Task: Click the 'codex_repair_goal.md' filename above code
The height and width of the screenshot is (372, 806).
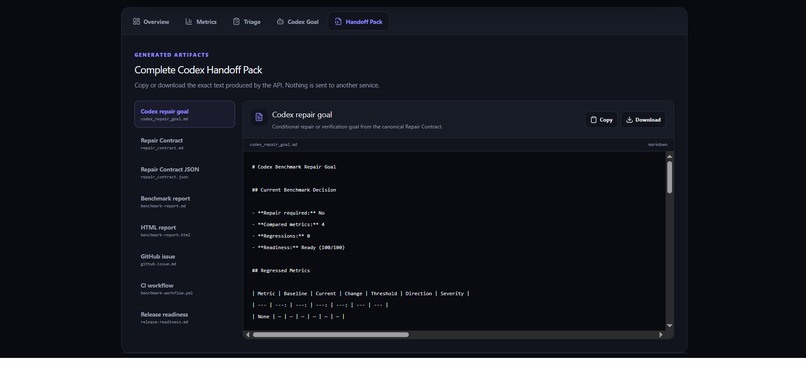Action: point(273,145)
